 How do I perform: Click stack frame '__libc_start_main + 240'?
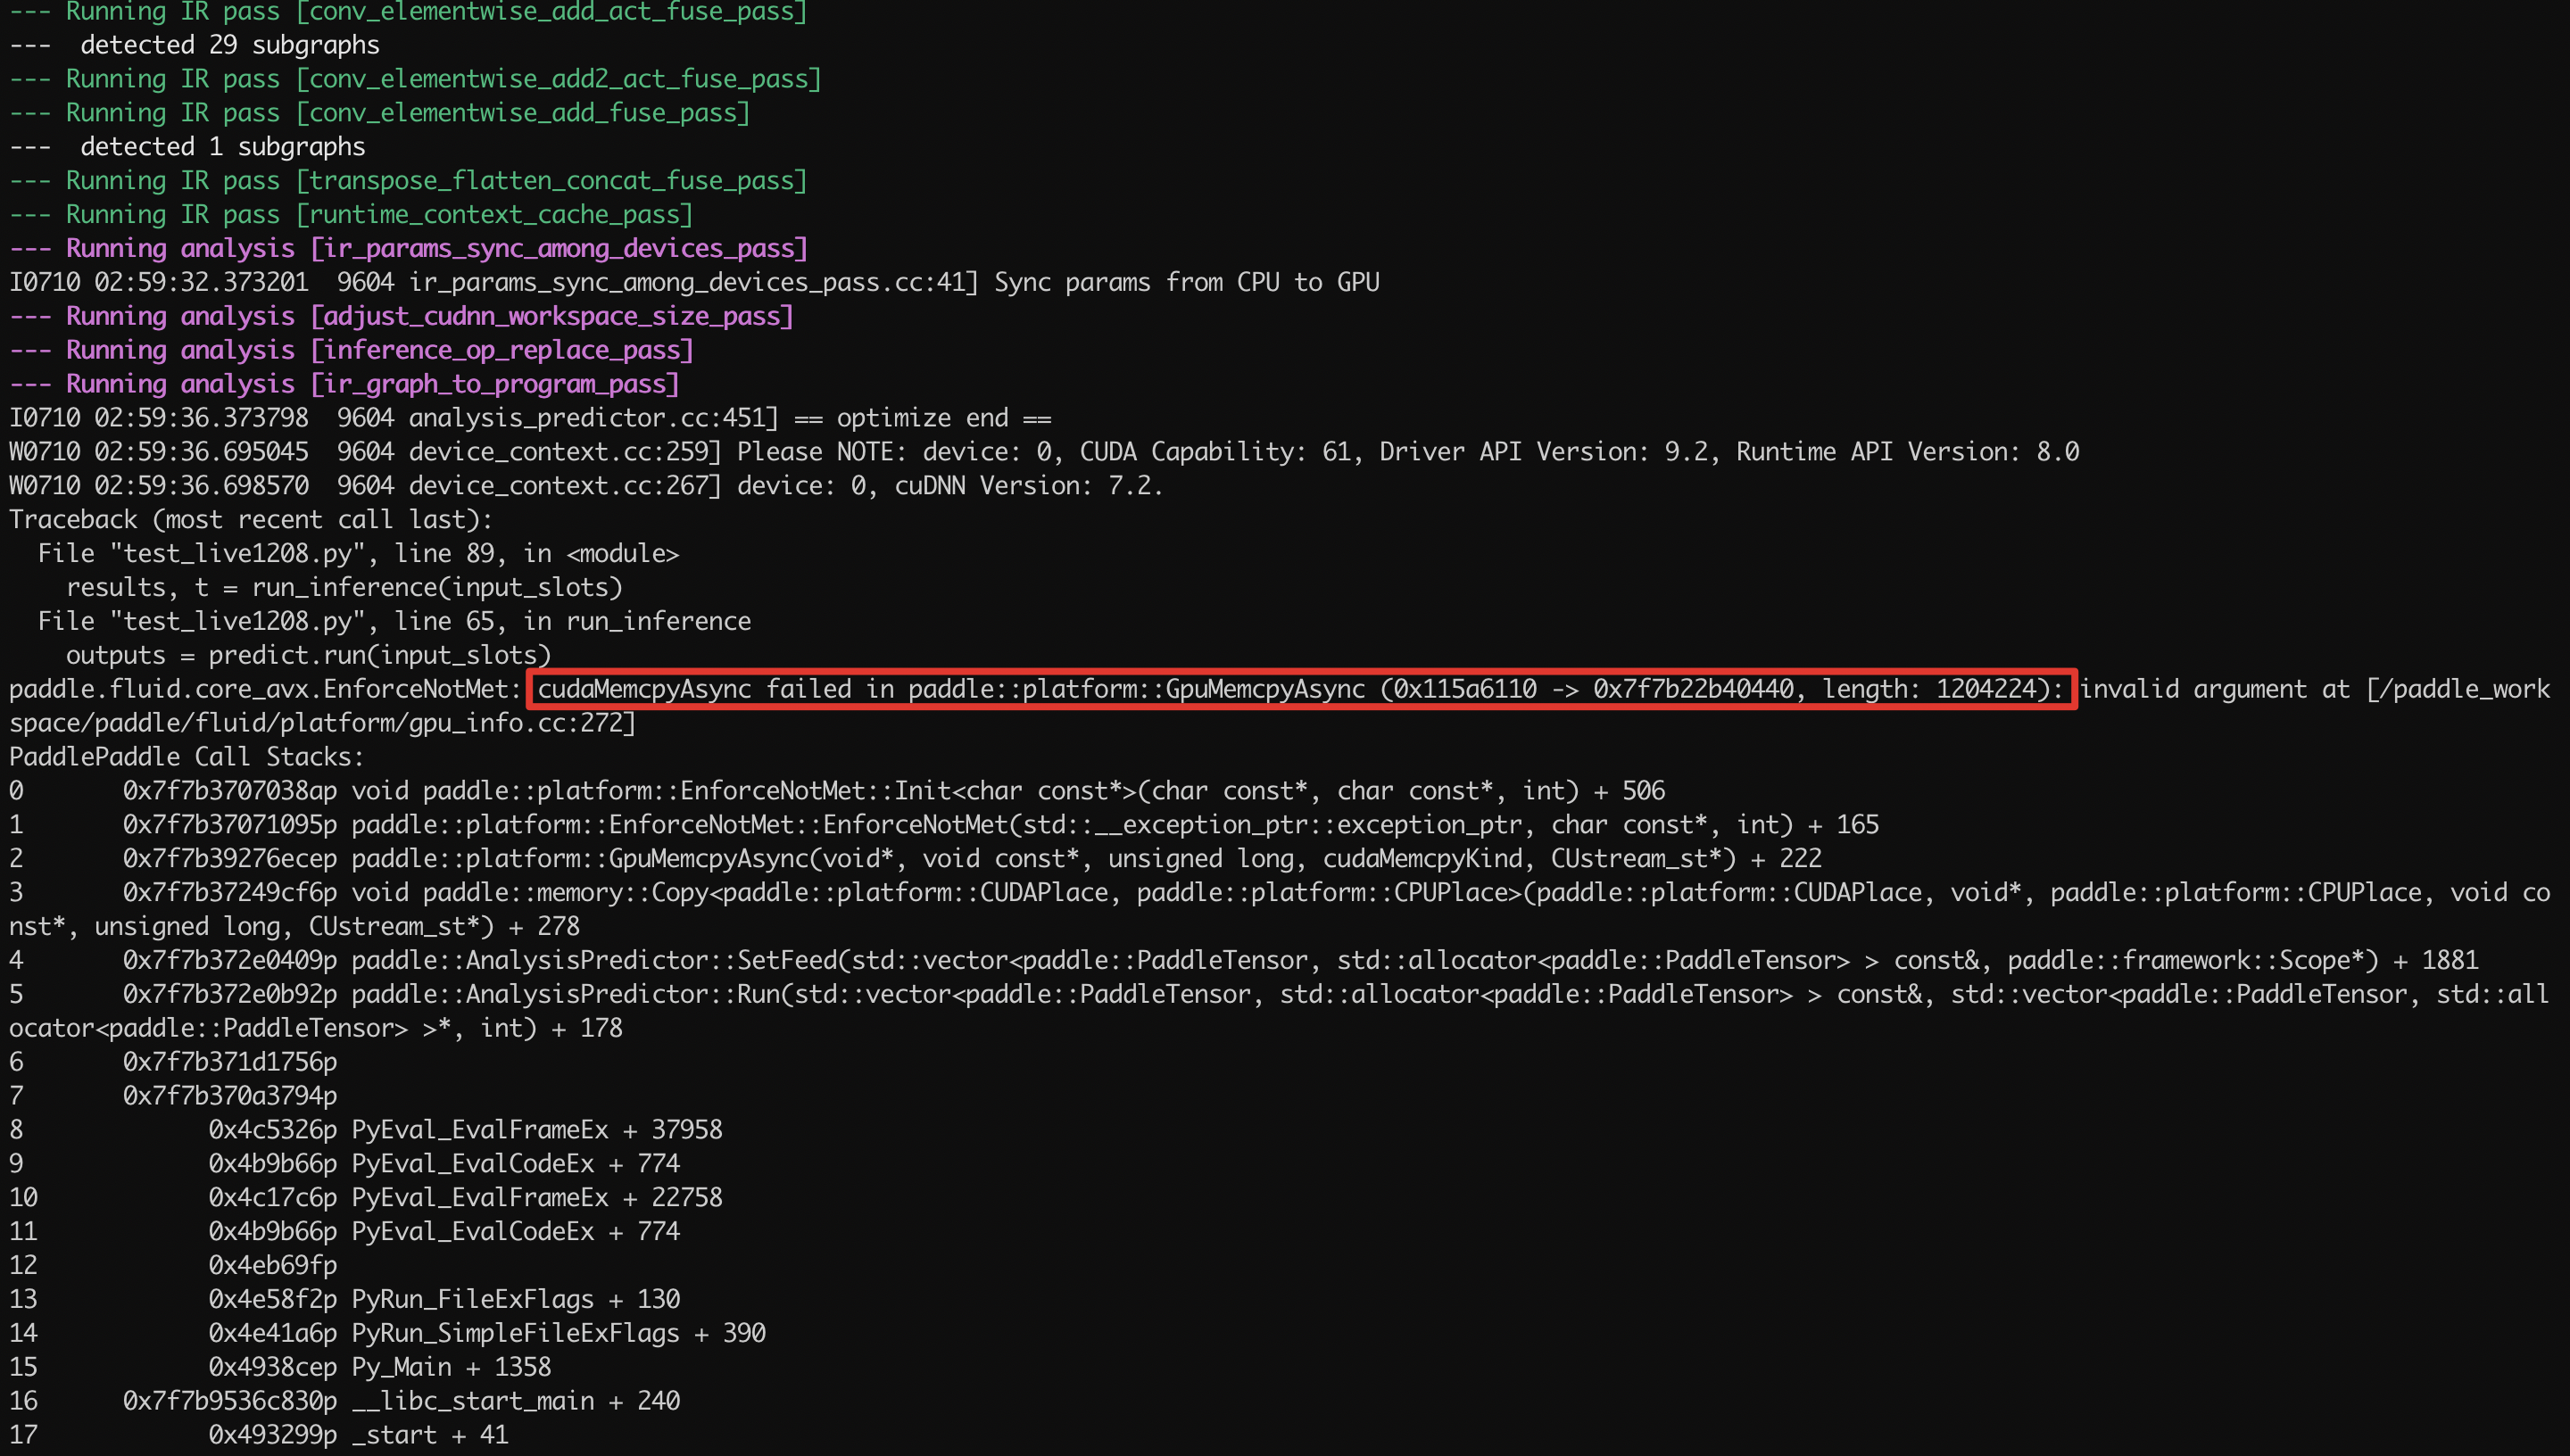coord(516,1401)
